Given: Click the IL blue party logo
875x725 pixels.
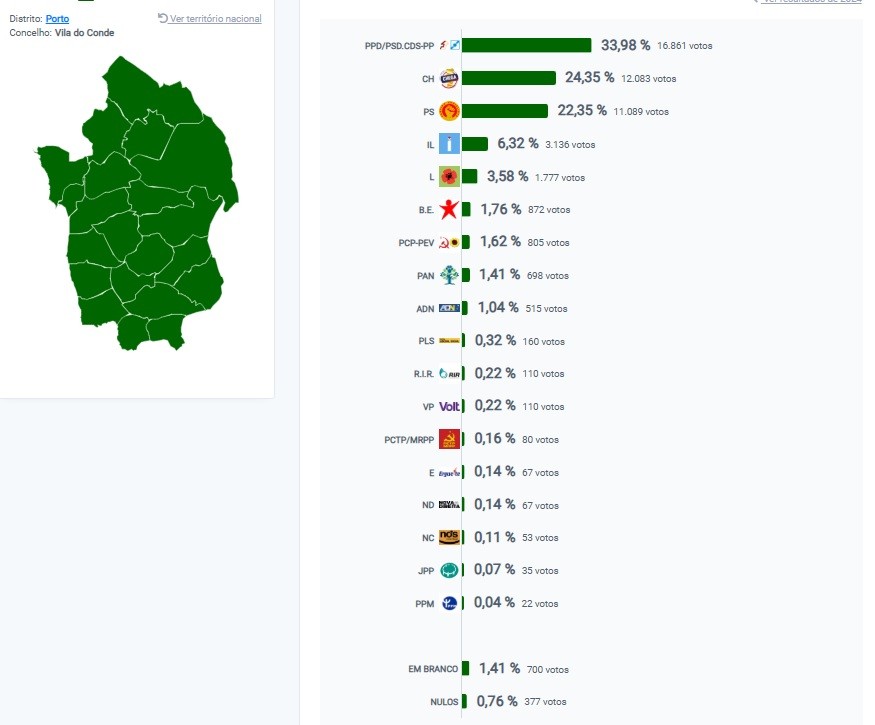Looking at the screenshot, I should coord(449,144).
